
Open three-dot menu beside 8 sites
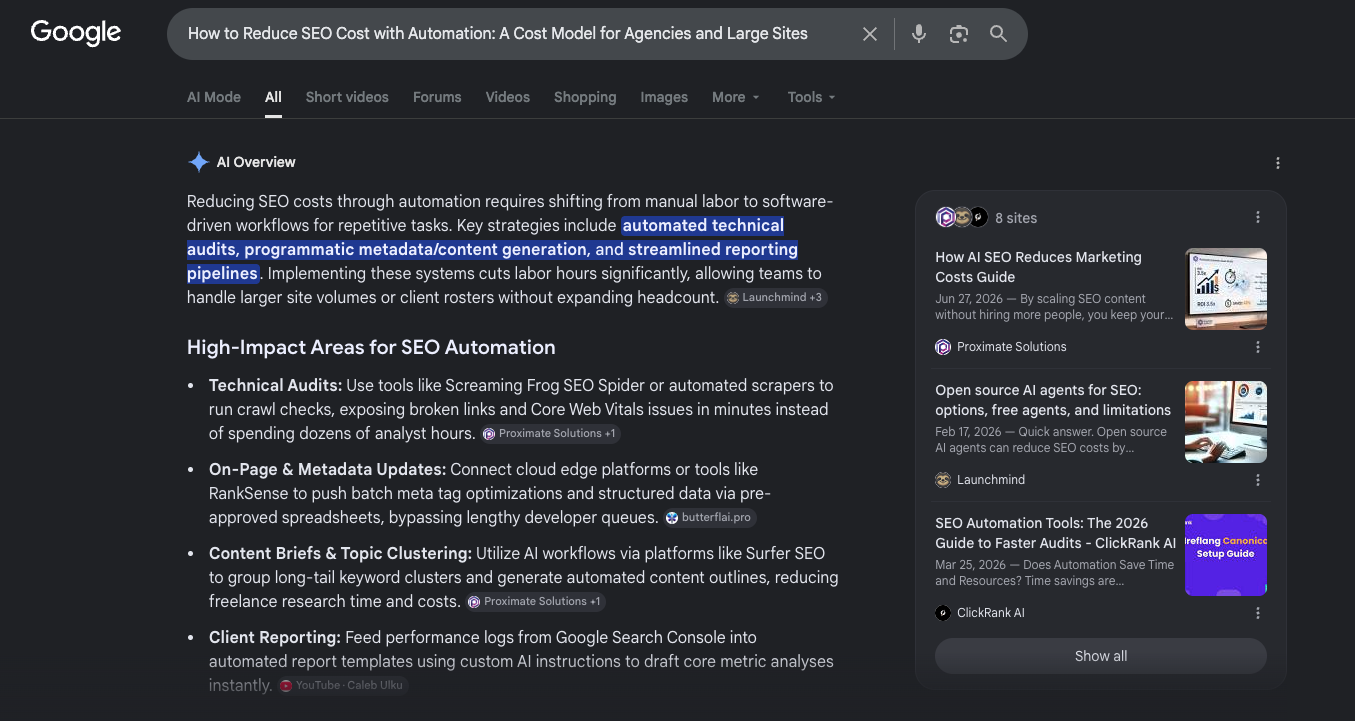coord(1258,217)
